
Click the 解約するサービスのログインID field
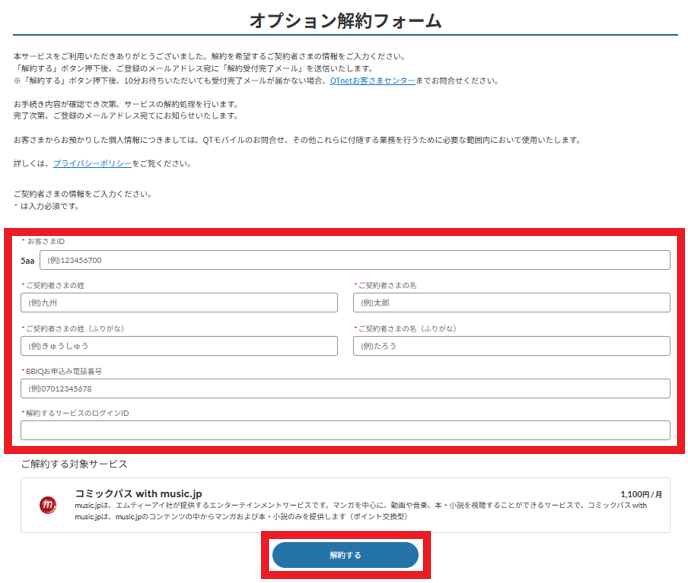(x=345, y=430)
